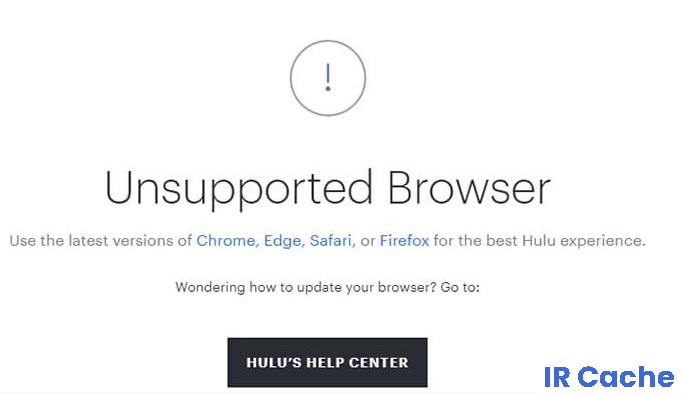Viewport: 684px width, 394px height.
Task: Select the Unsupported Browser heading
Action: [328, 188]
